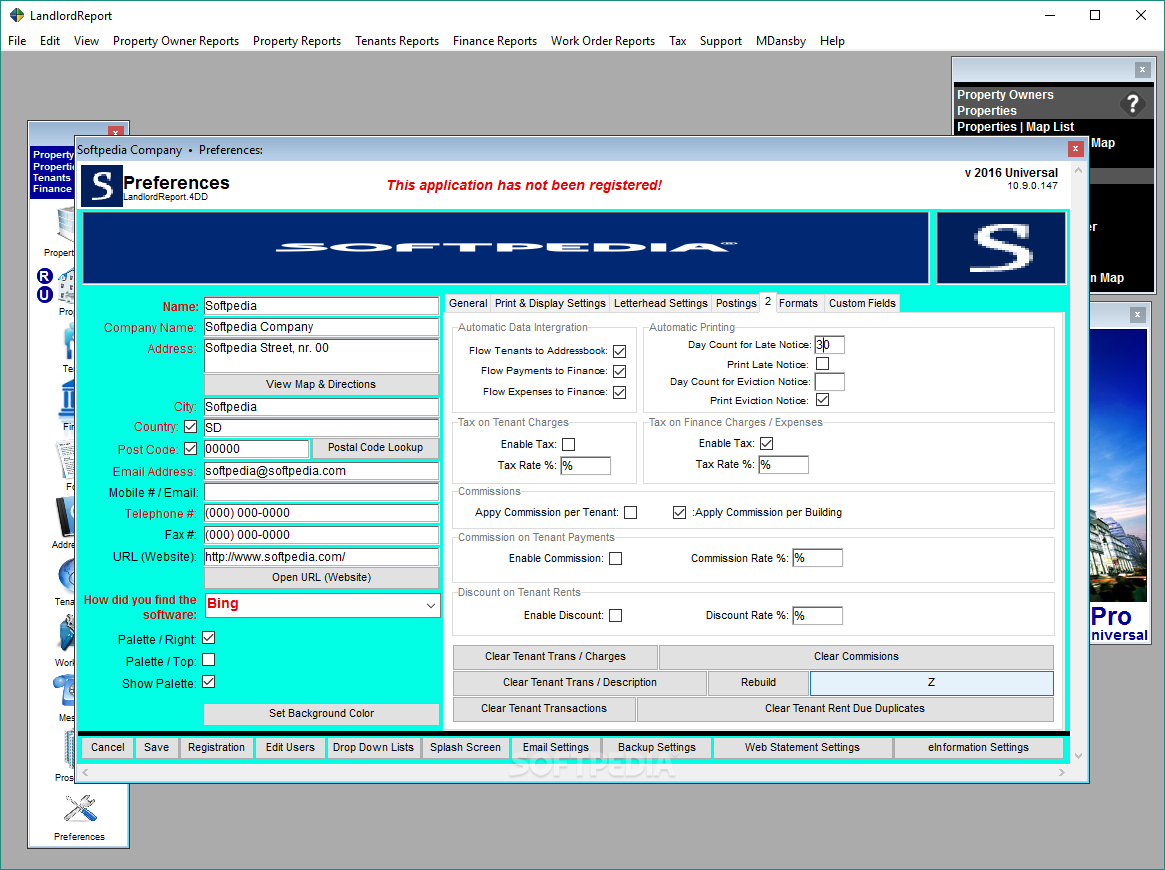Click Clear Tenant Rent Due Duplicates

tap(845, 708)
